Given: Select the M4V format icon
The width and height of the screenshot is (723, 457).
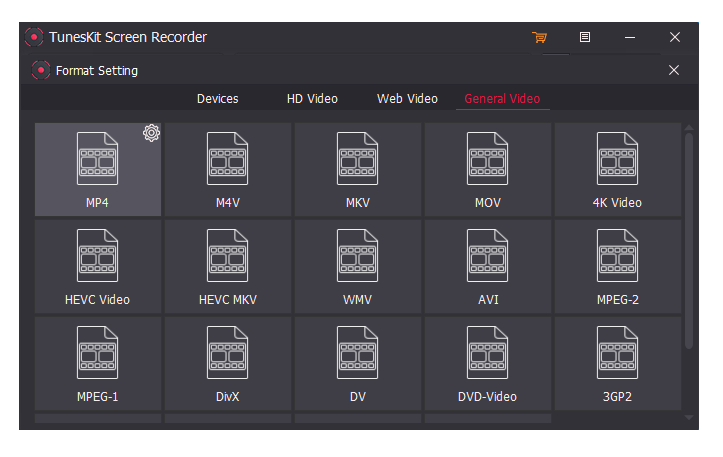Looking at the screenshot, I should click(227, 159).
